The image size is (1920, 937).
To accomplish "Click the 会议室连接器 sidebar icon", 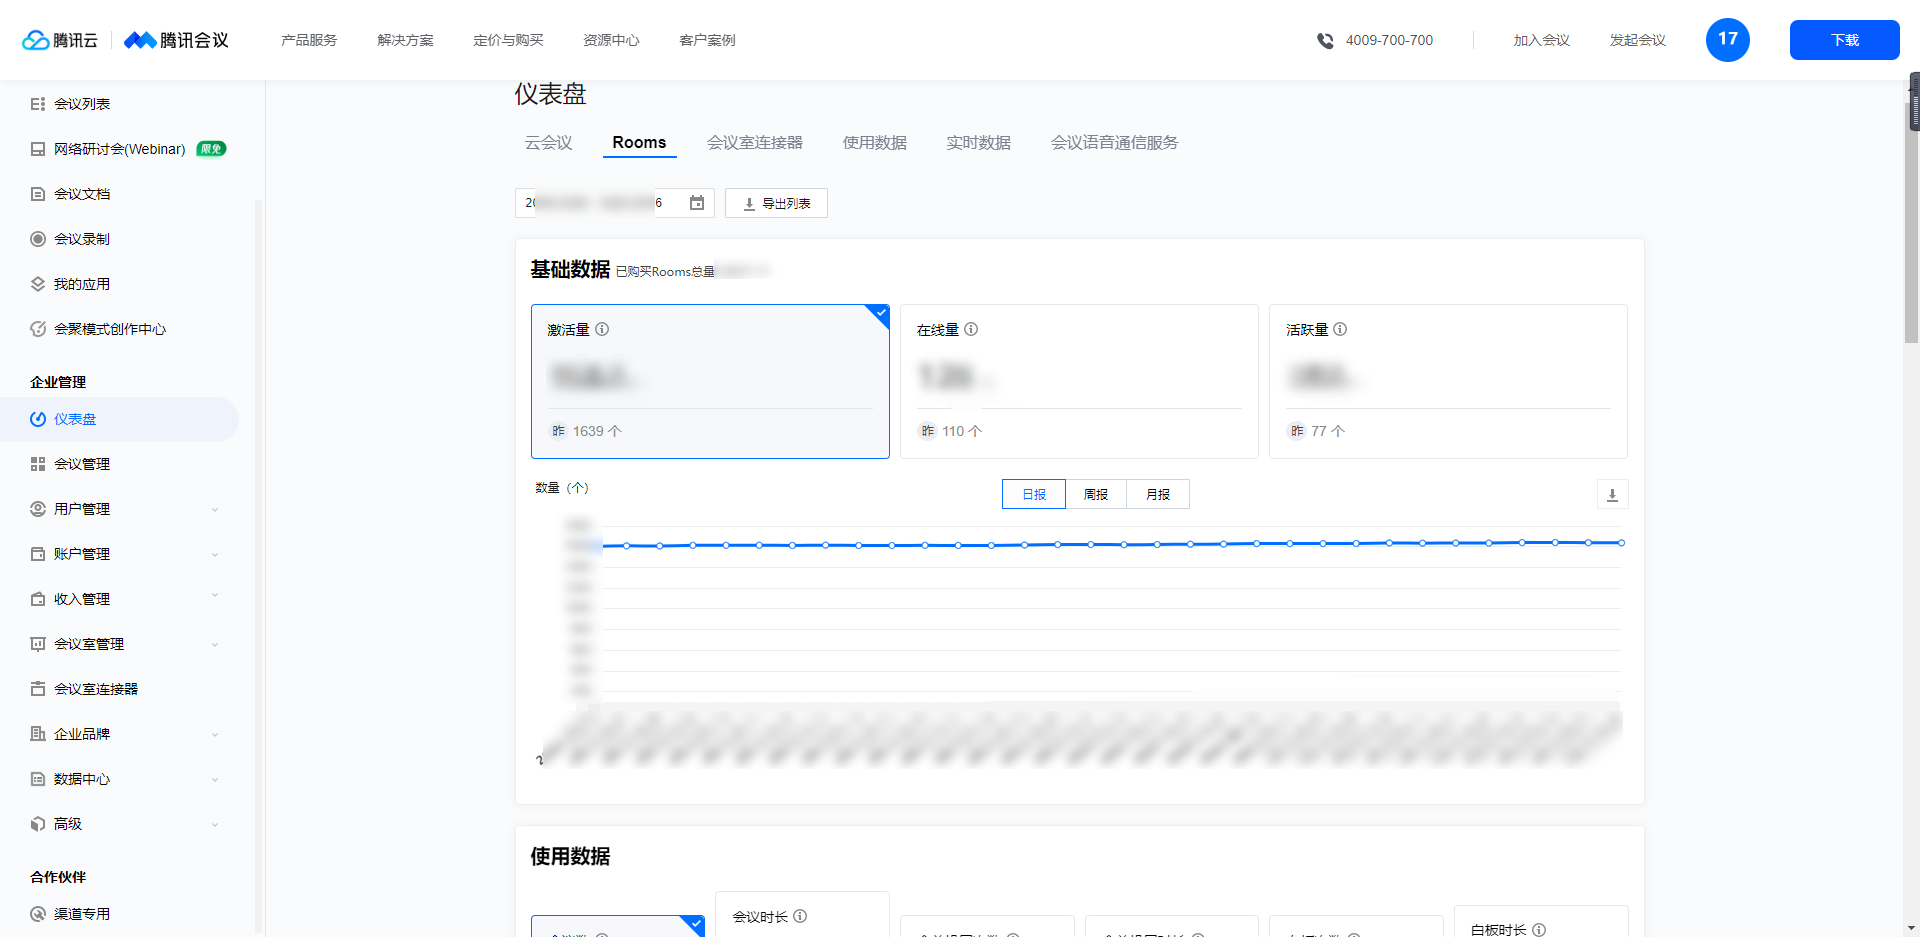I will pyautogui.click(x=38, y=689).
